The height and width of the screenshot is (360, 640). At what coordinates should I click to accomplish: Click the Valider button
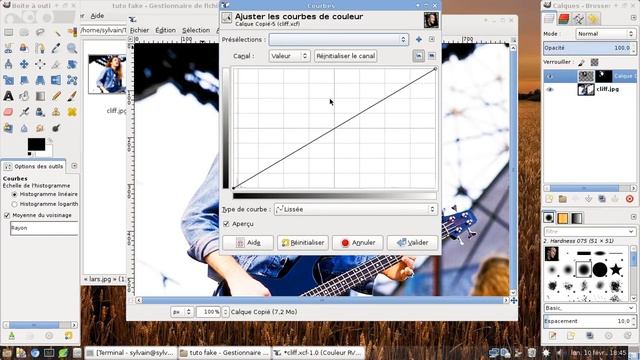[x=412, y=243]
